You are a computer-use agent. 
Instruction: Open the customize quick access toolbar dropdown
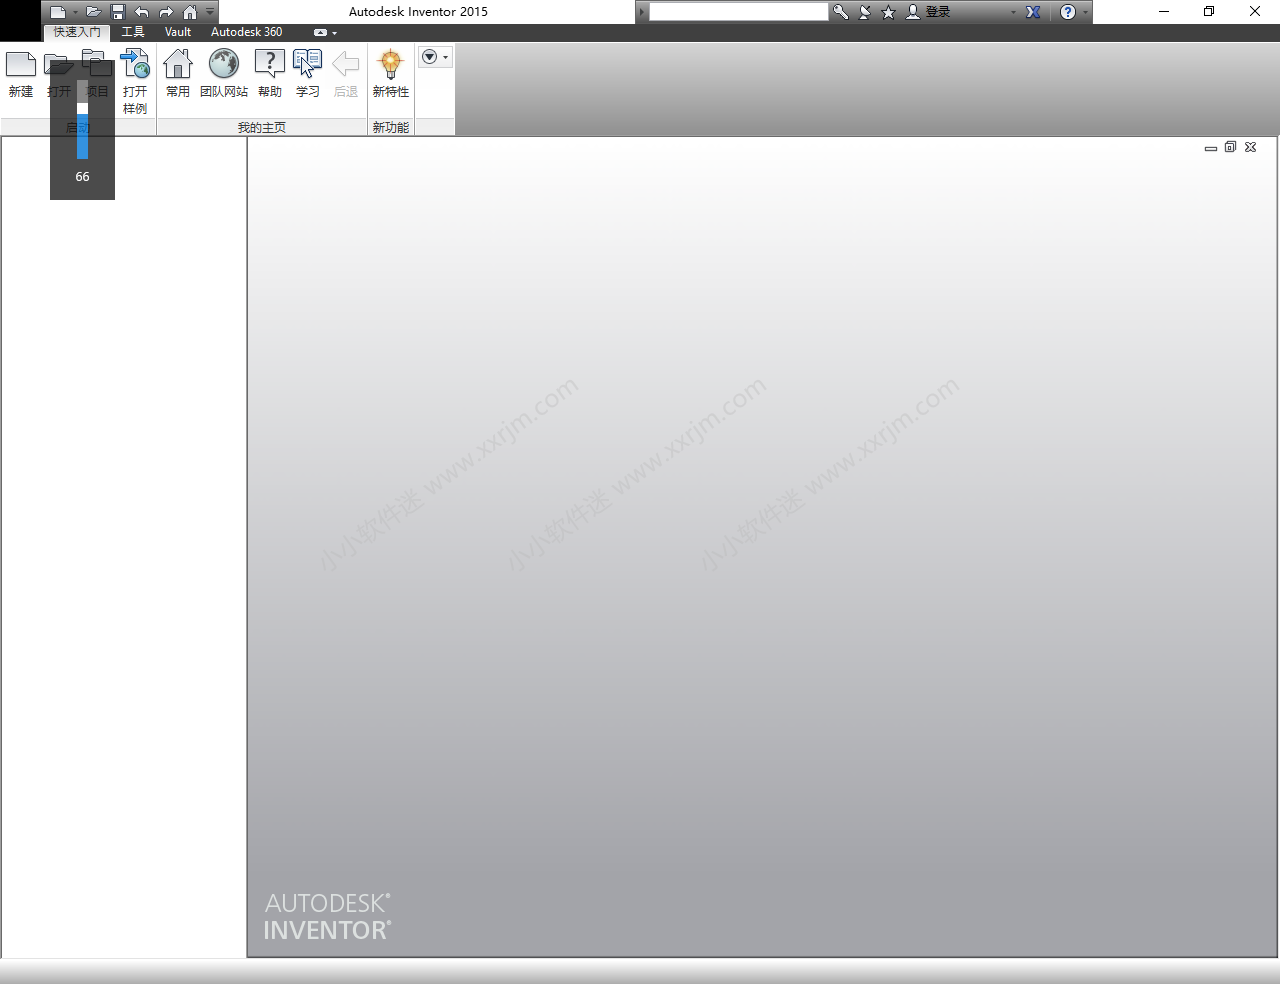pyautogui.click(x=210, y=12)
